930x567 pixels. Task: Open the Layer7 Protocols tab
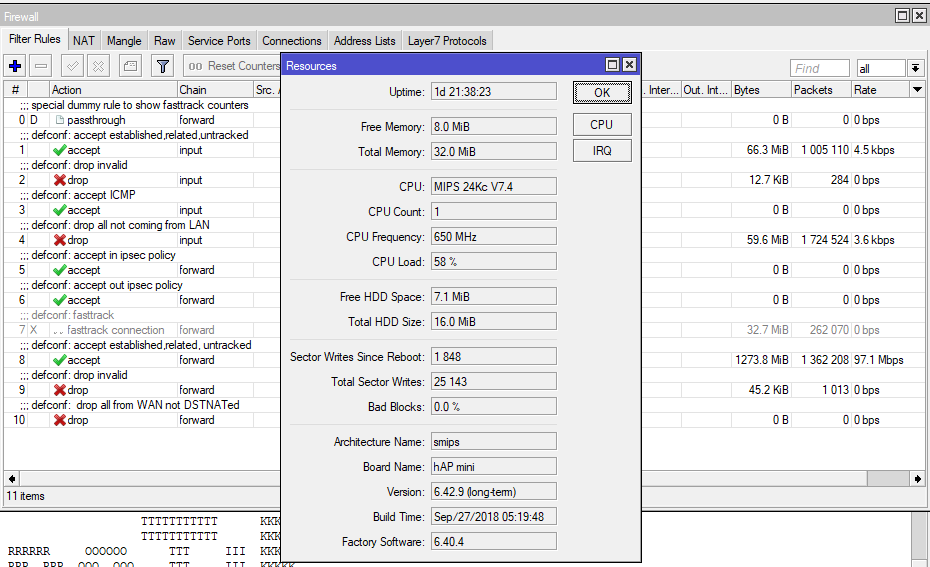pyautogui.click(x=447, y=40)
